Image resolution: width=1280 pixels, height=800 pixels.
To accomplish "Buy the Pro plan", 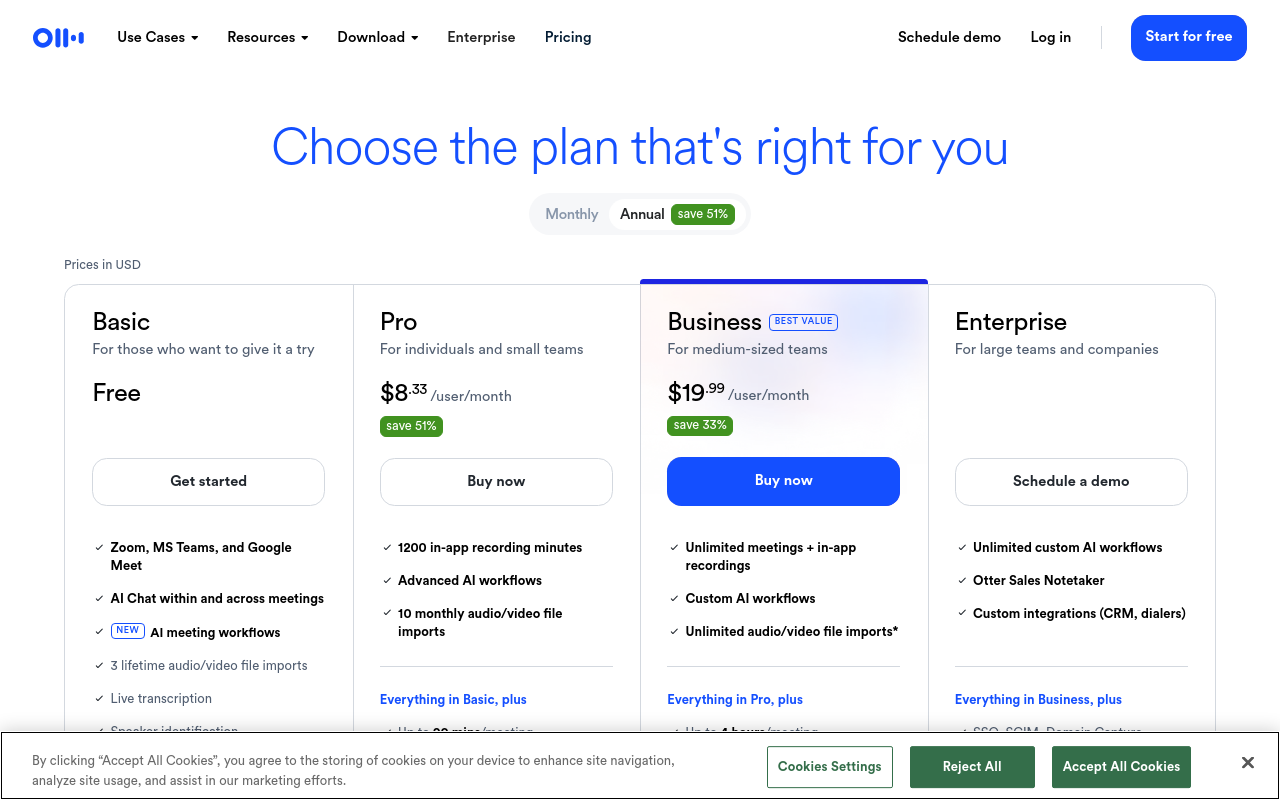I will pos(496,481).
